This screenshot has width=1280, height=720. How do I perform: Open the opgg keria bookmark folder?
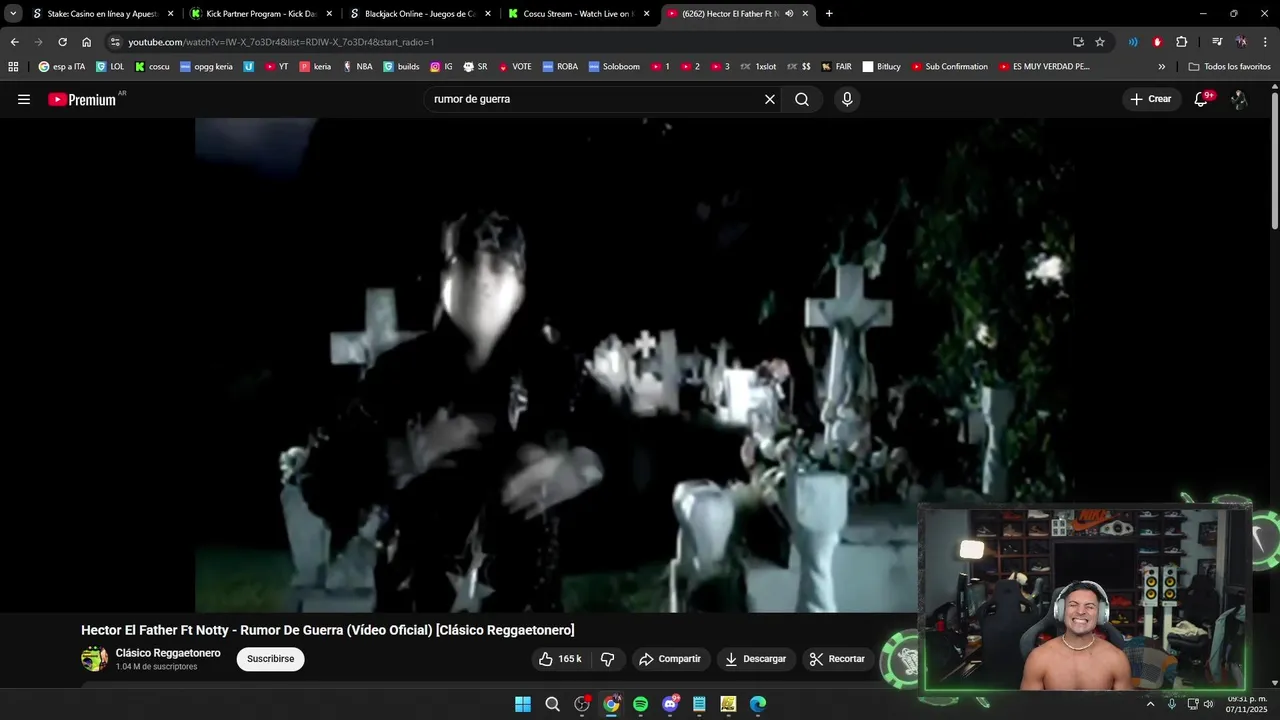coord(206,67)
